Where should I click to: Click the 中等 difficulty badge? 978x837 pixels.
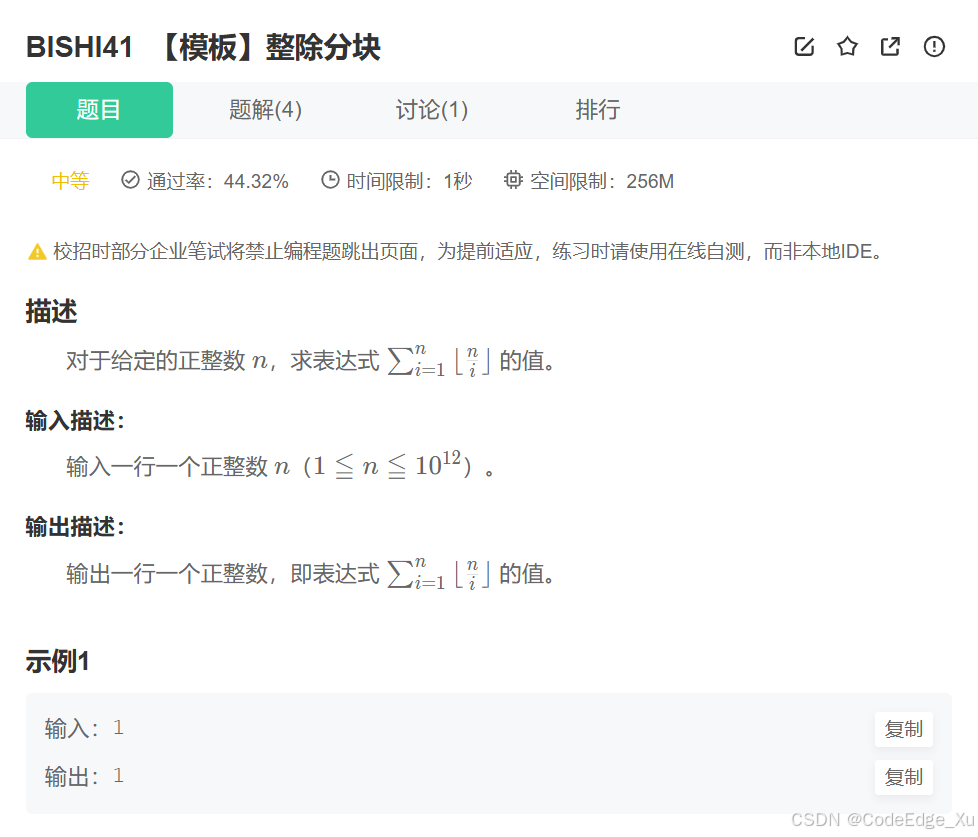(x=70, y=180)
